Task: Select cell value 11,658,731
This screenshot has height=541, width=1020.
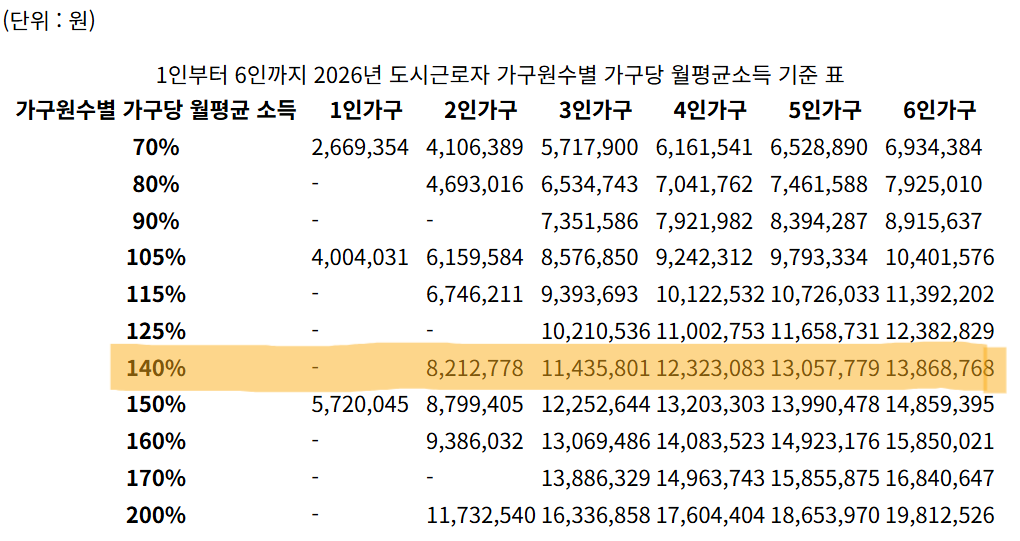Action: pyautogui.click(x=825, y=332)
